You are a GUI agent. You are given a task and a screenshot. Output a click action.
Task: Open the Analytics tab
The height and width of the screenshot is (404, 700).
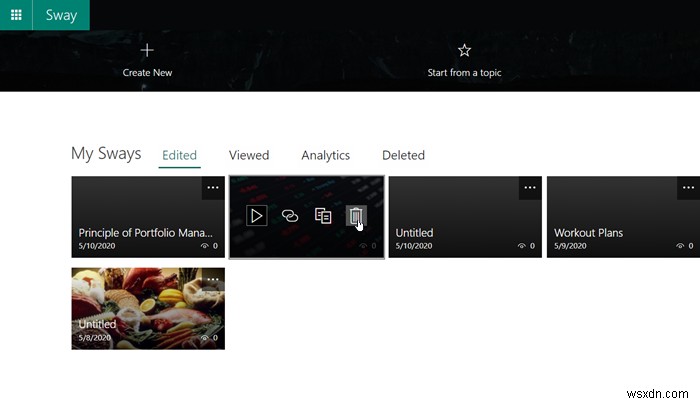[325, 155]
